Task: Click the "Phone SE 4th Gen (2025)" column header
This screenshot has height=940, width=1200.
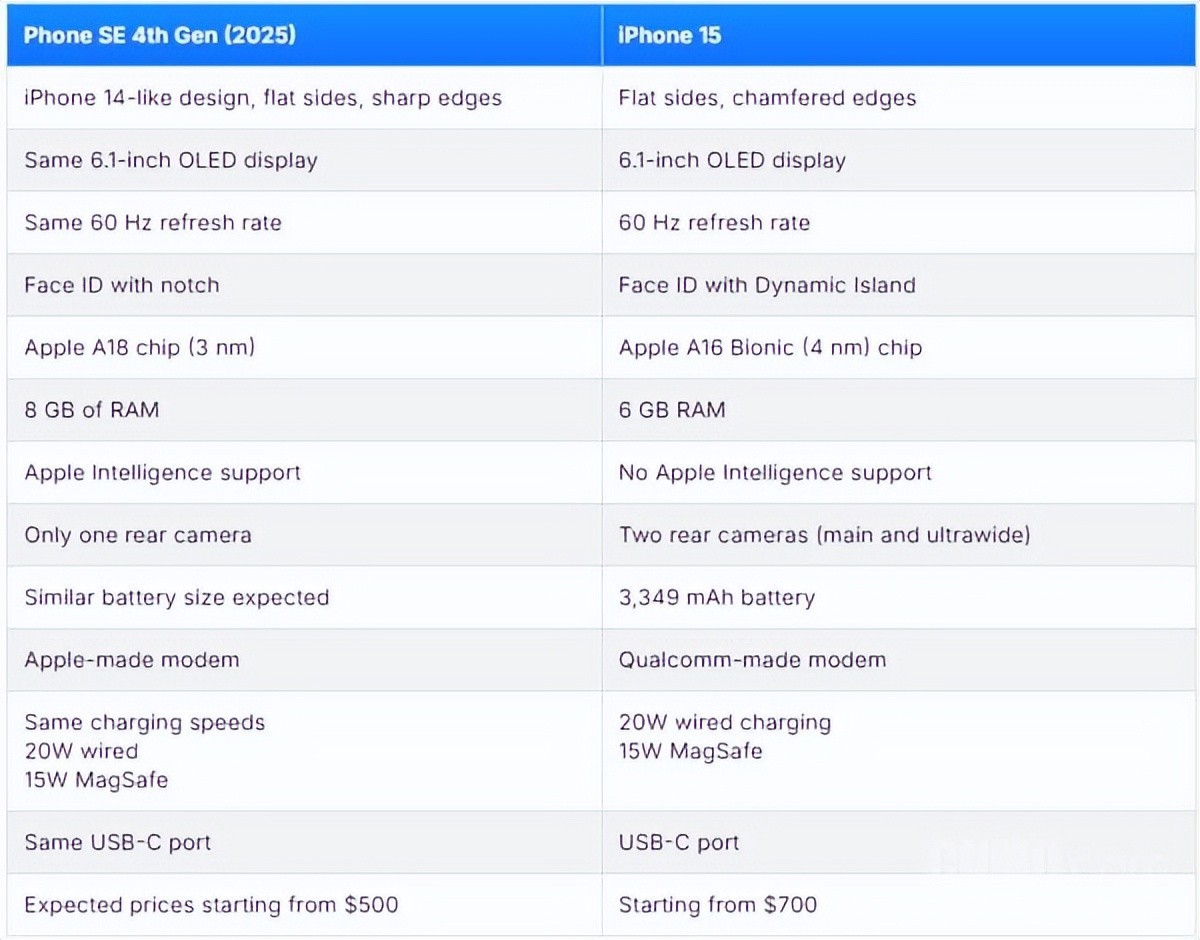Action: pyautogui.click(x=160, y=36)
